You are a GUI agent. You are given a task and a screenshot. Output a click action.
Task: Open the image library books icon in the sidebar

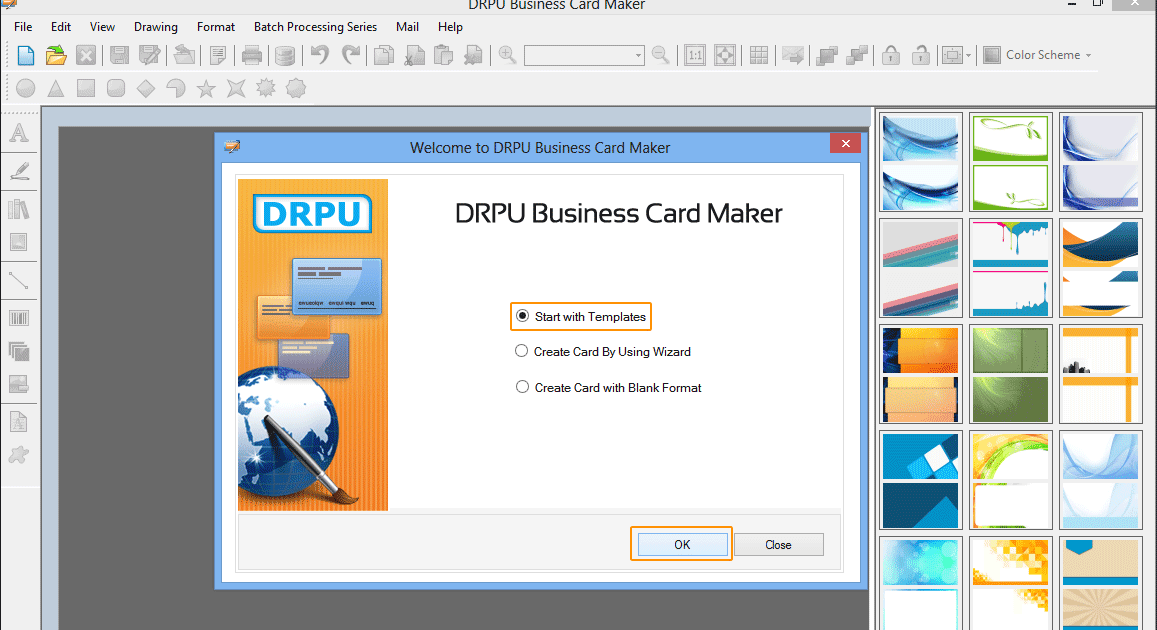pyautogui.click(x=19, y=209)
